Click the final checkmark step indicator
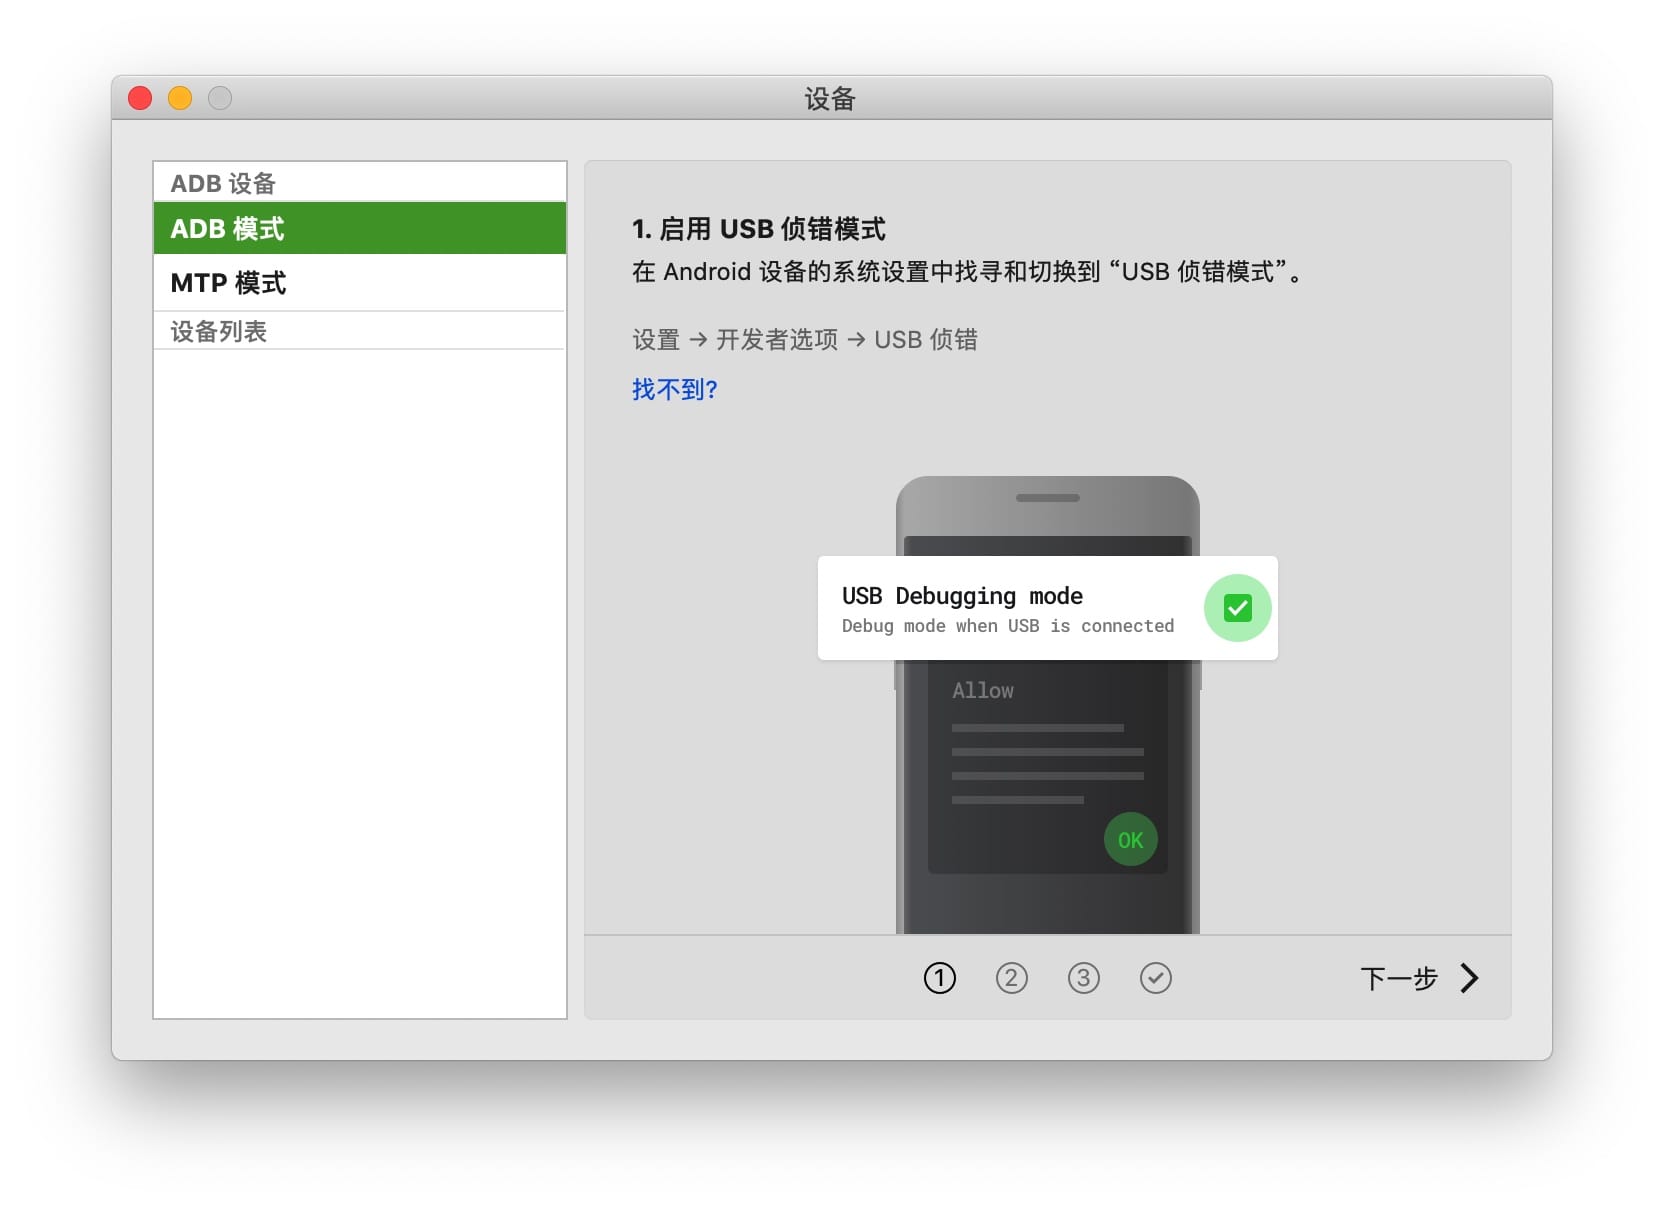Image resolution: width=1664 pixels, height=1208 pixels. pyautogui.click(x=1156, y=978)
